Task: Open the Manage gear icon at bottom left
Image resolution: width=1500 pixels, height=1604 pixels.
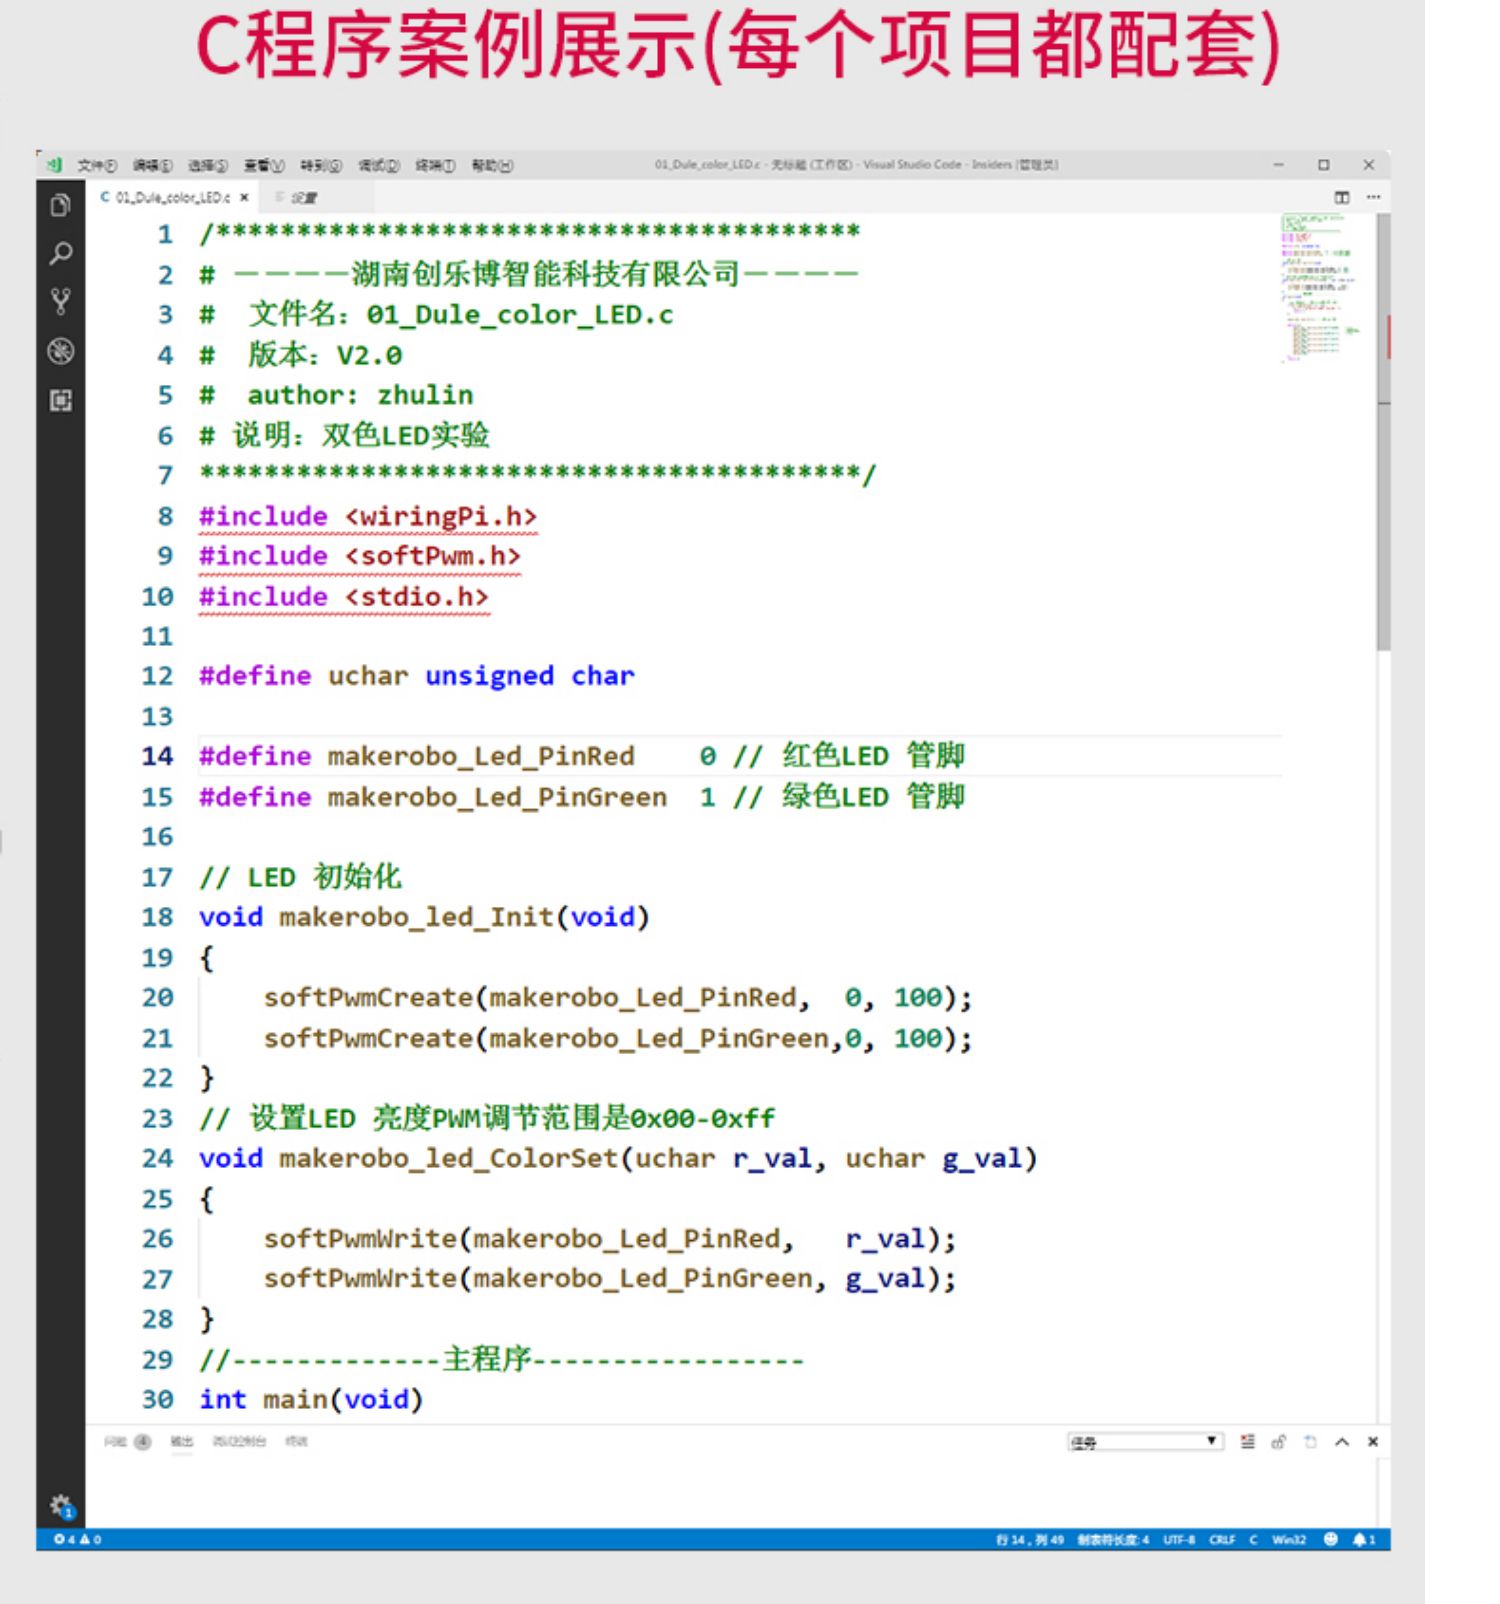Action: 61,1505
